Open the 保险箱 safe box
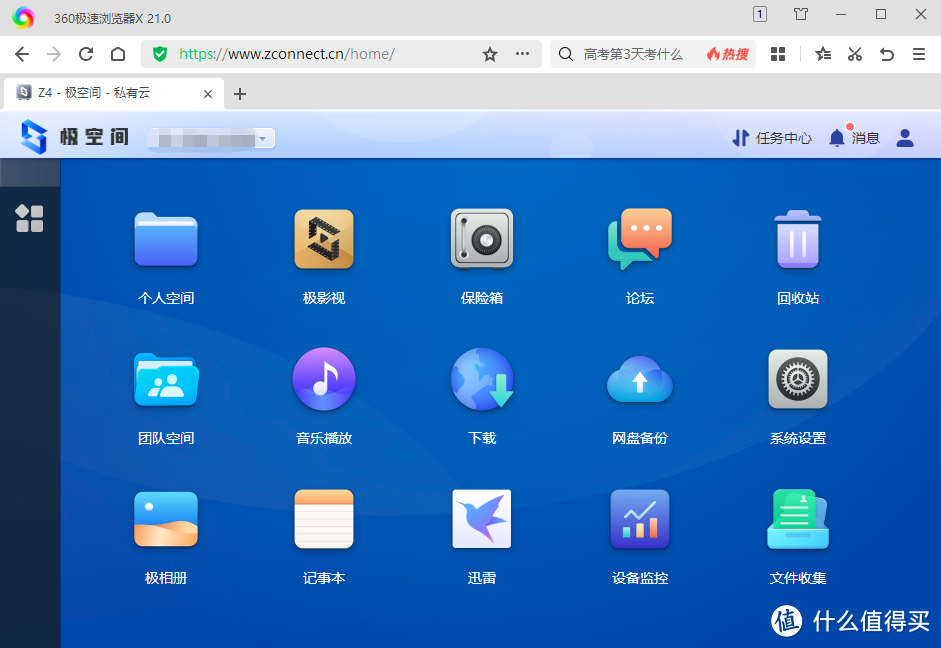This screenshot has height=648, width=941. pyautogui.click(x=482, y=240)
